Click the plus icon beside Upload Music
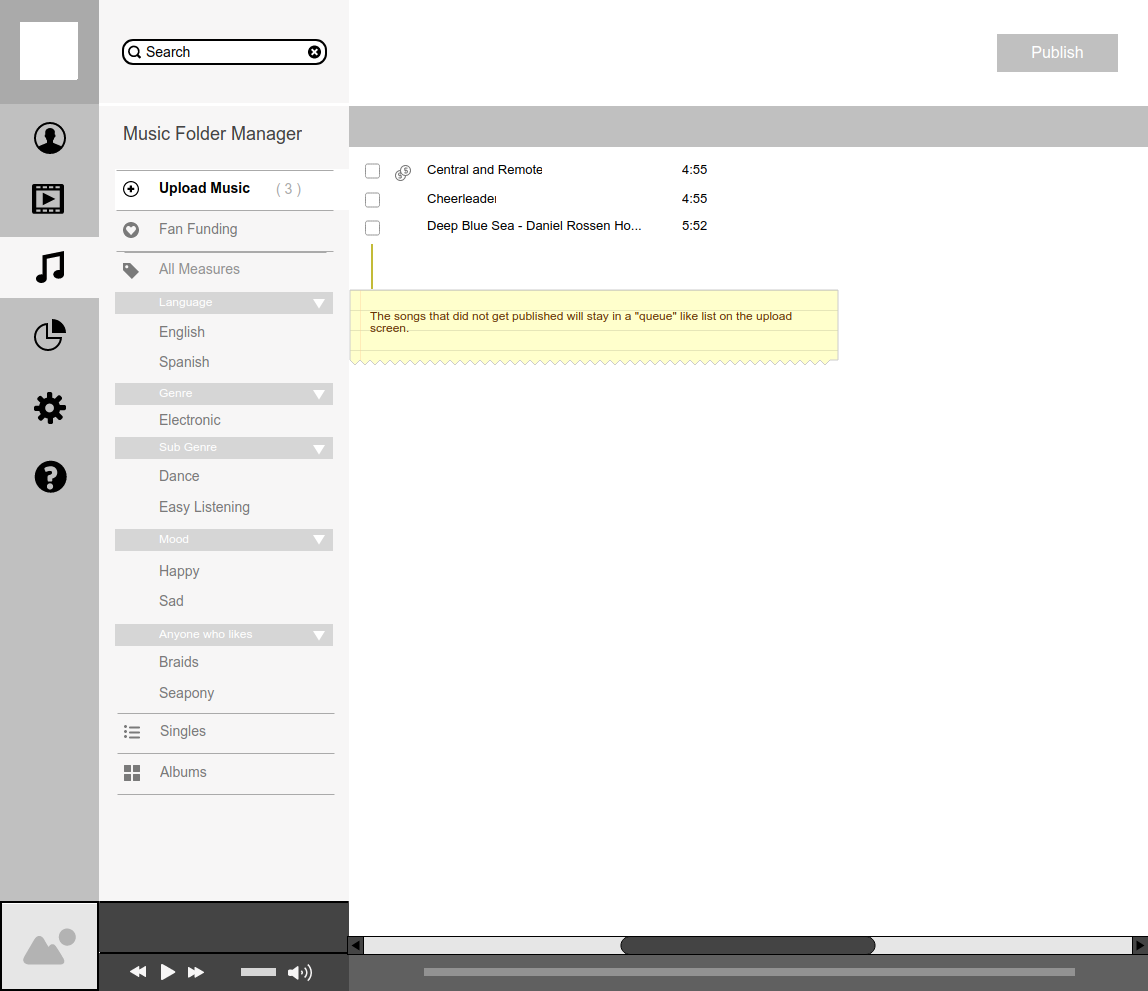 point(131,189)
